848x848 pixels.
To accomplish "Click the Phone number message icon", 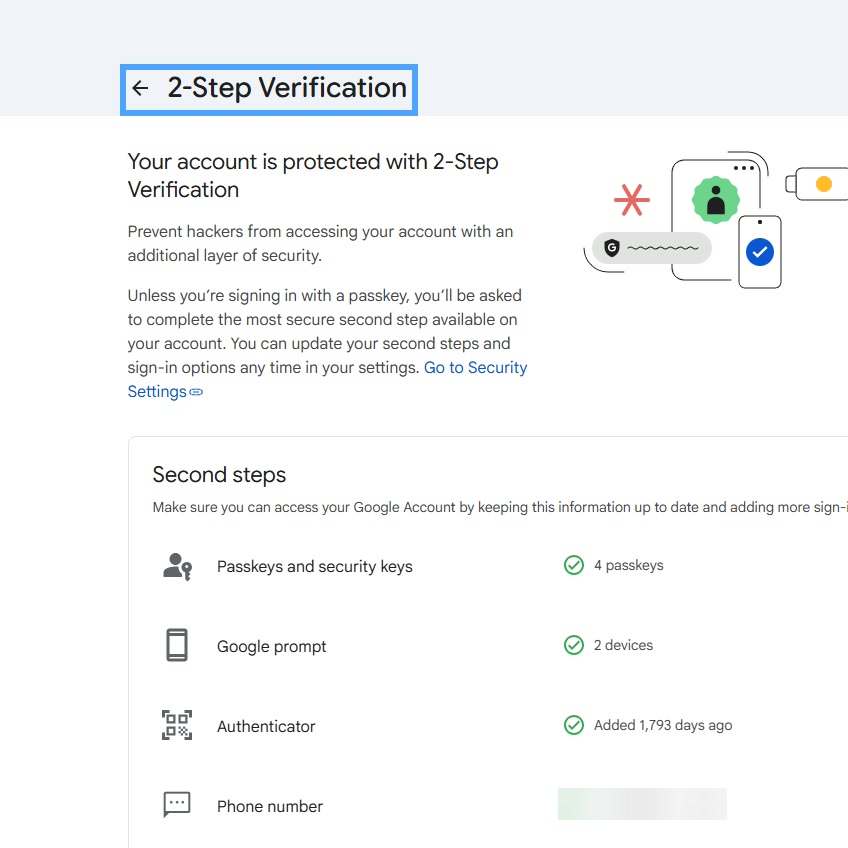I will pyautogui.click(x=177, y=805).
